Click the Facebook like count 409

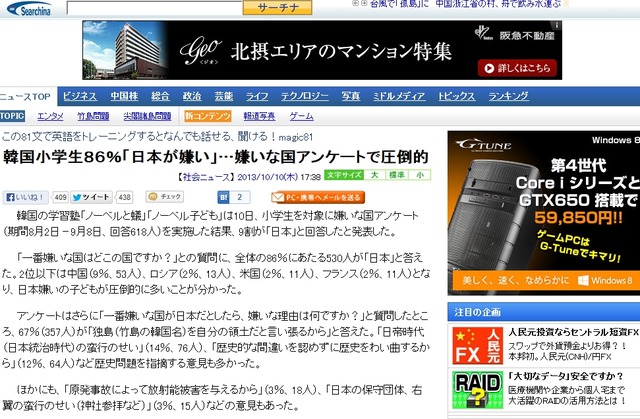(60, 197)
